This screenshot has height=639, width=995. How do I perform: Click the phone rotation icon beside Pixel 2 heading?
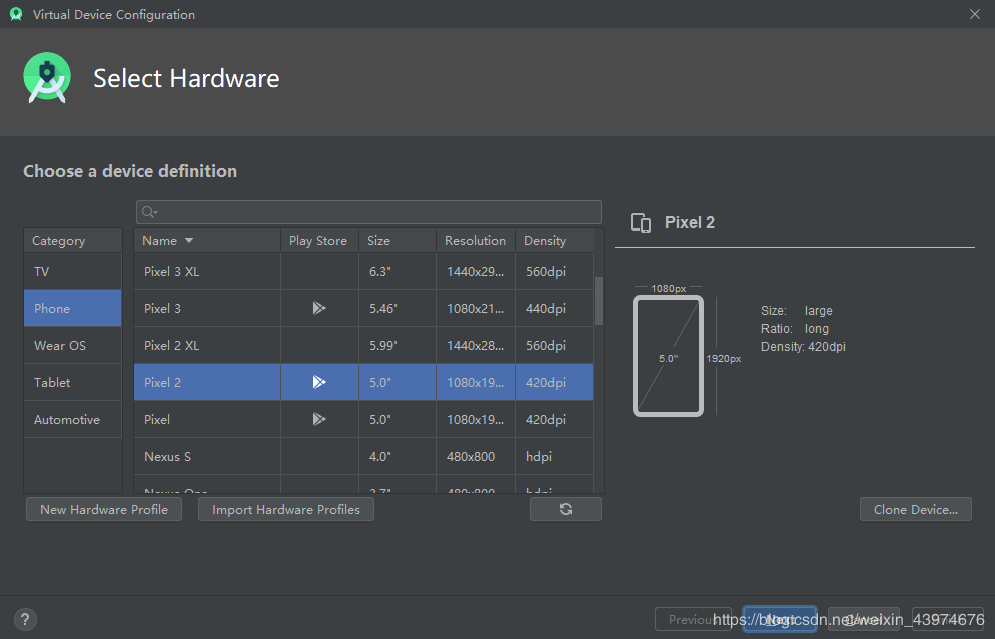[x=641, y=222]
